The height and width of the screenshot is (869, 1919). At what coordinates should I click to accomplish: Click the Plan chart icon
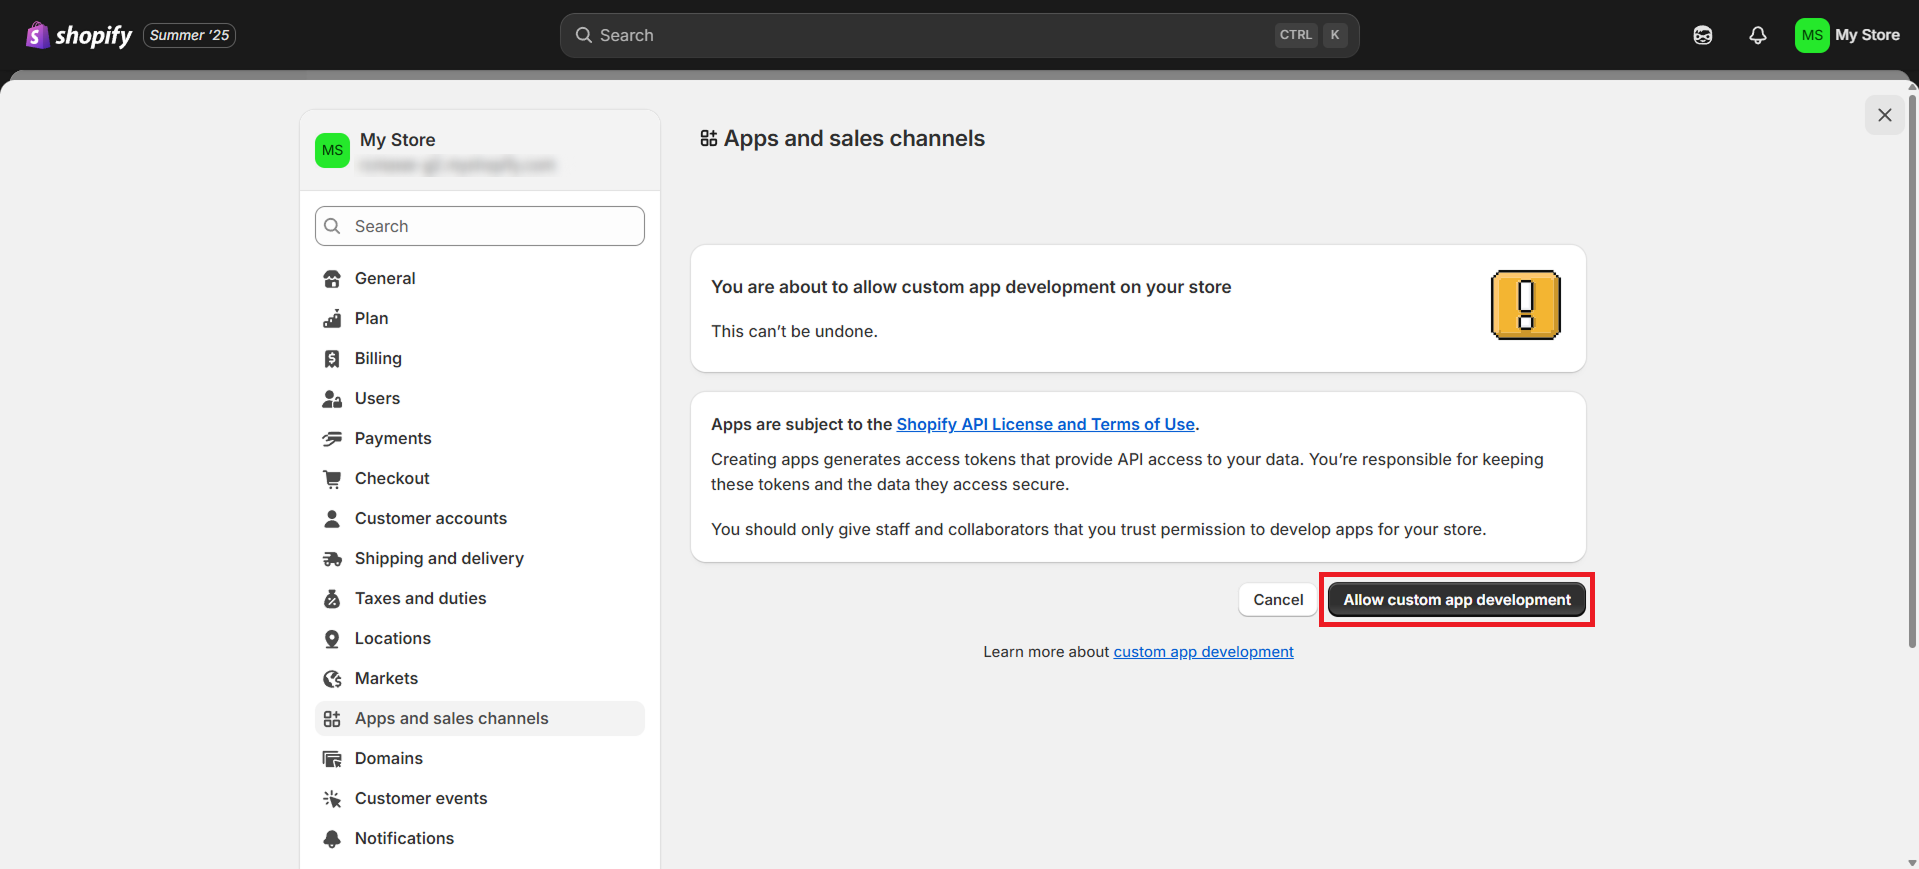pos(332,319)
